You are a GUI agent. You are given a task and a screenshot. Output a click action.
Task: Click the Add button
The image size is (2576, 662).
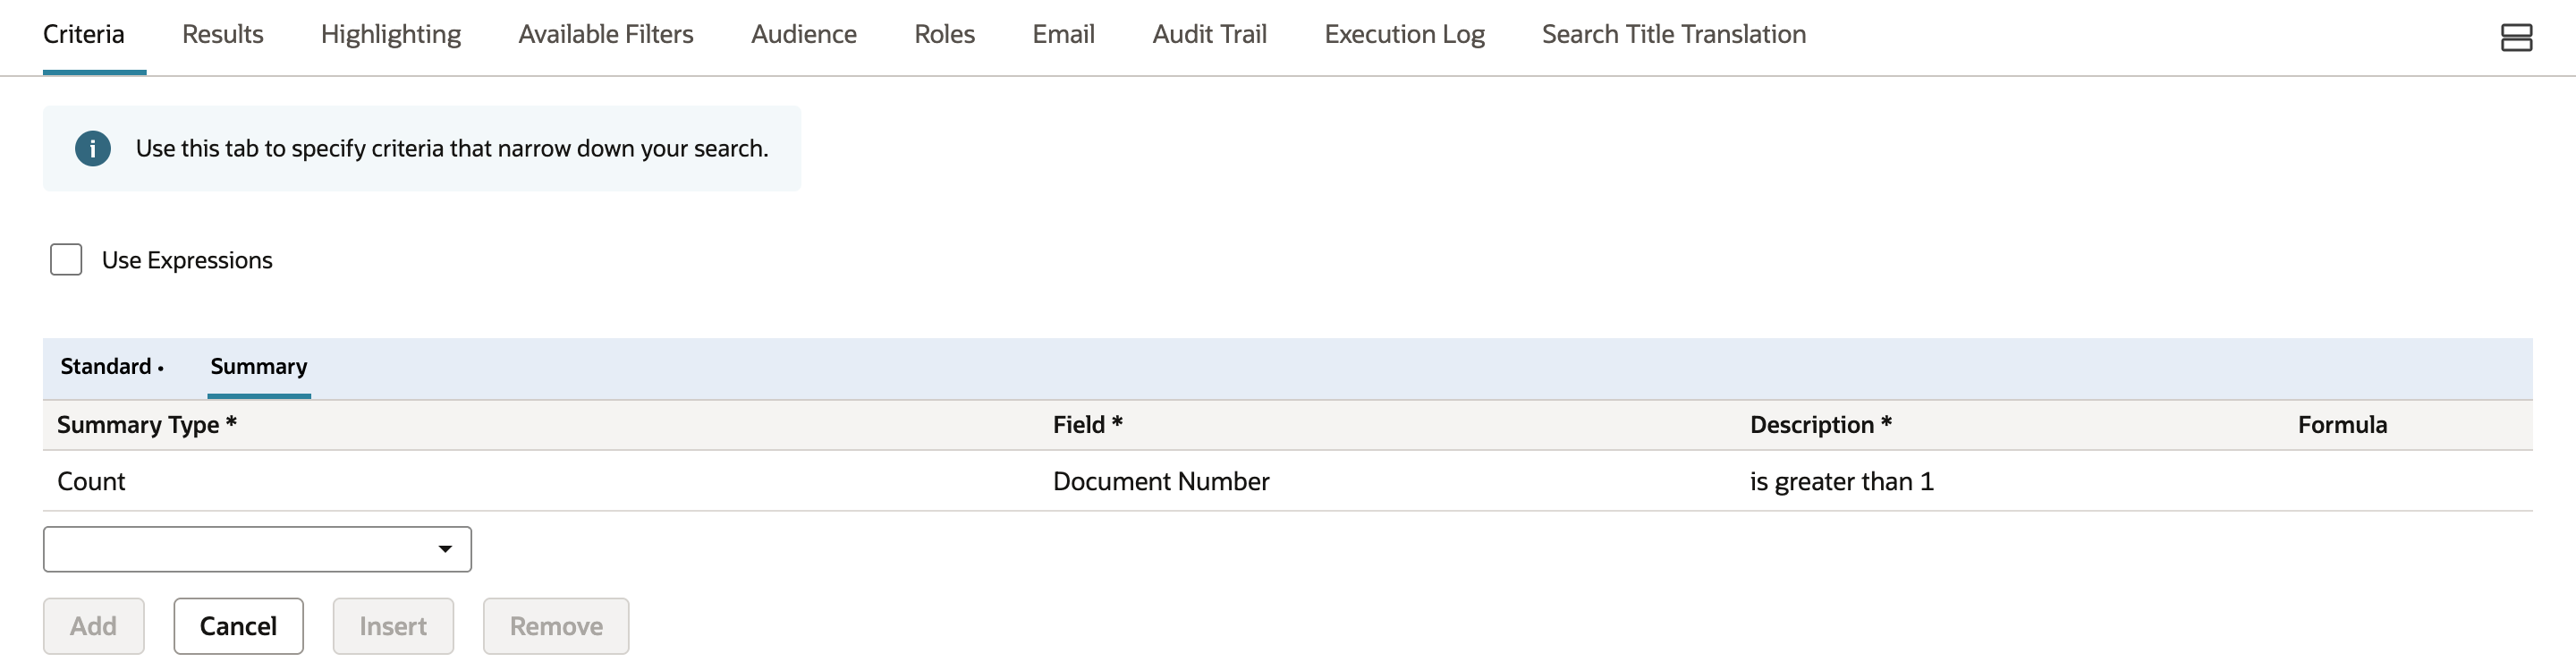coord(94,626)
